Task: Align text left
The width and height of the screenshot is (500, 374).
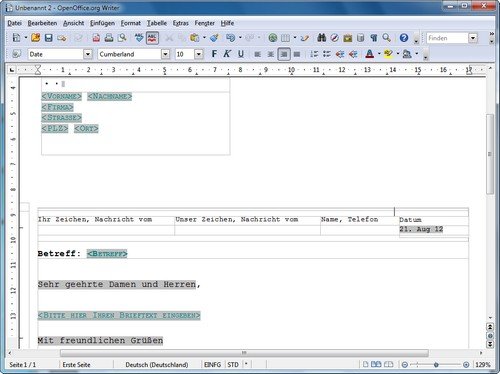Action: pos(257,54)
